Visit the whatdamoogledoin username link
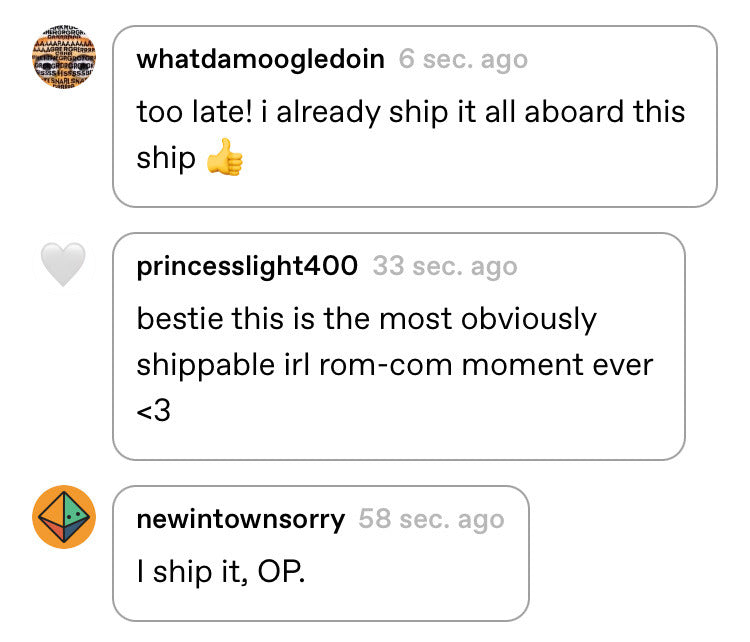 click(260, 59)
